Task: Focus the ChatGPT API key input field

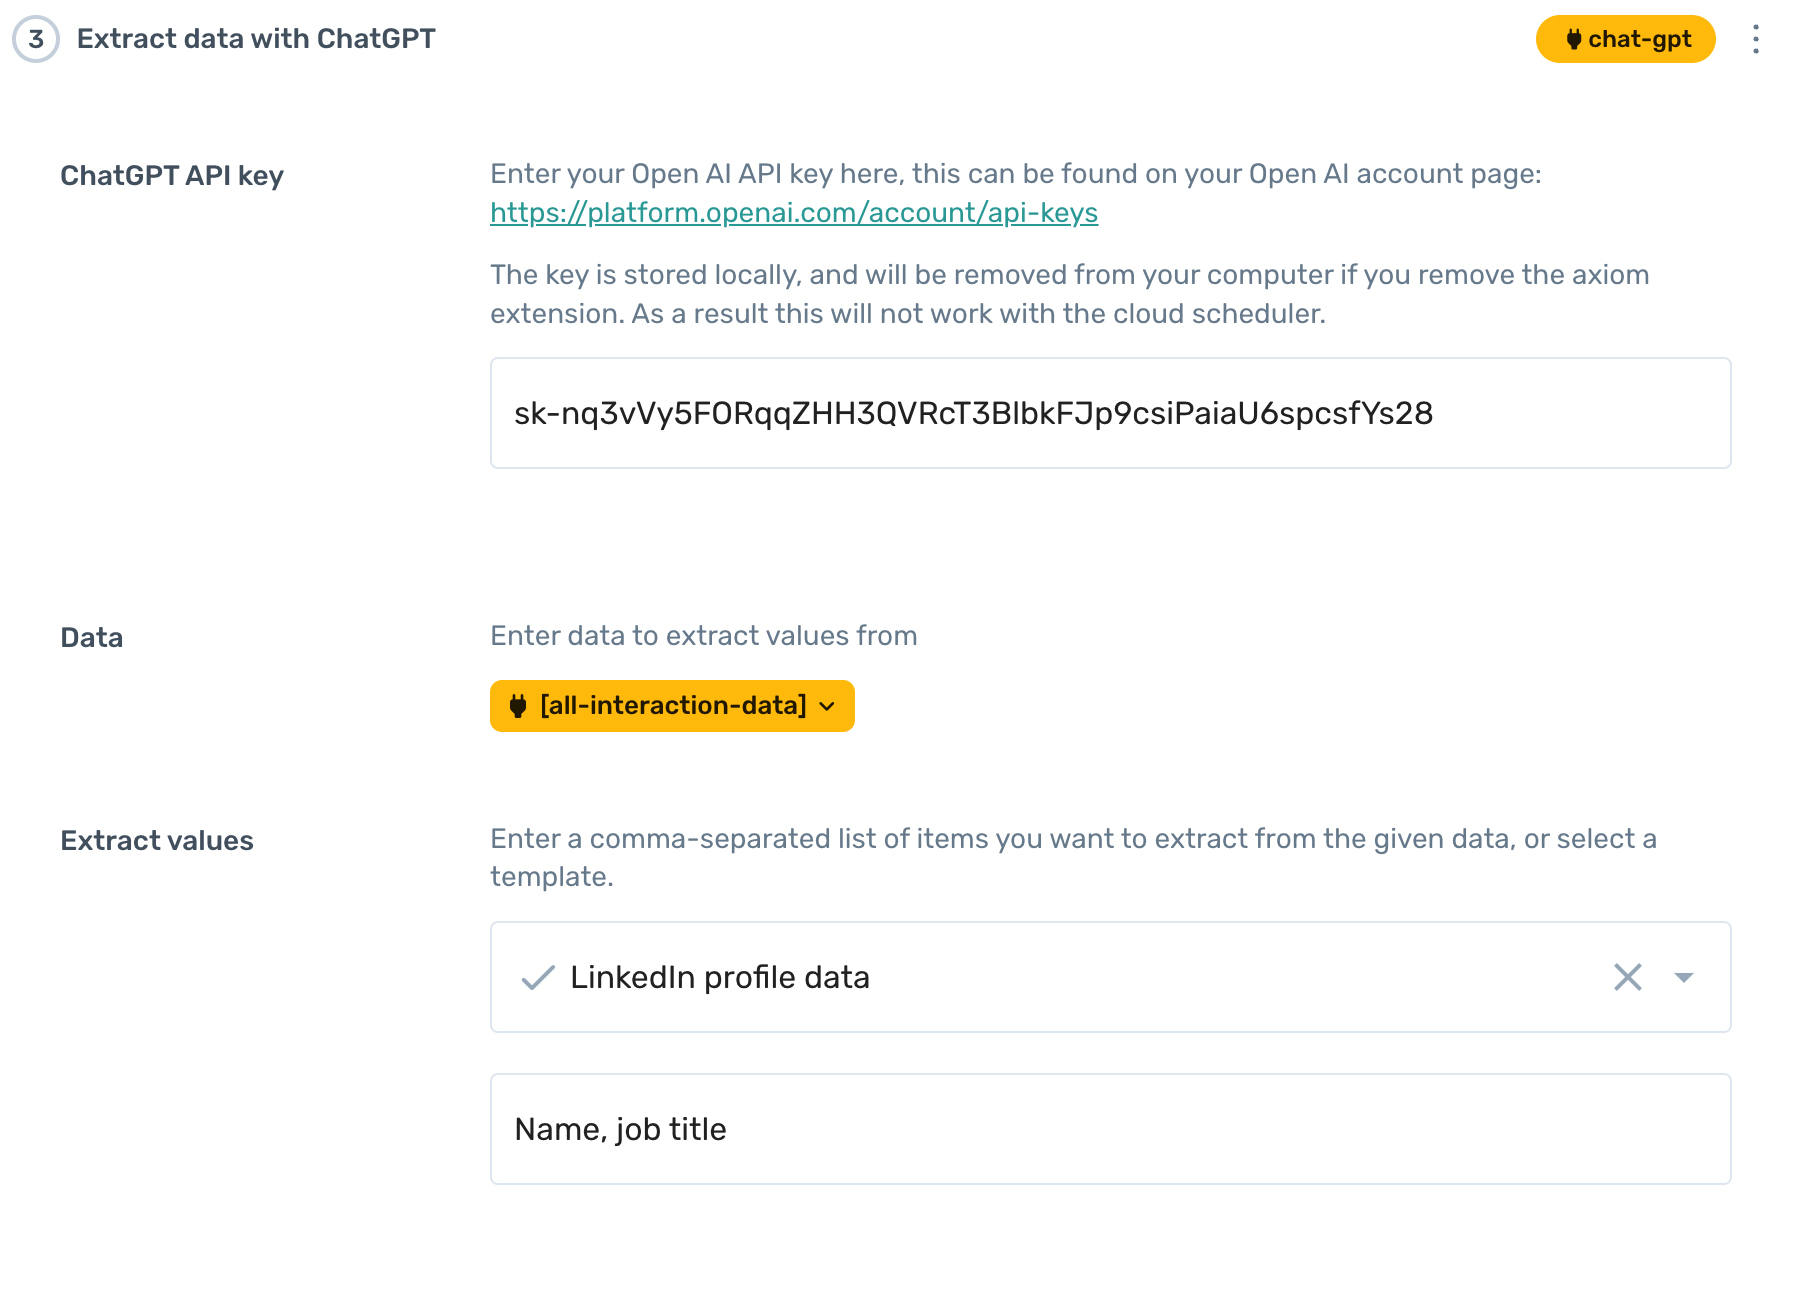Action: tap(1110, 413)
